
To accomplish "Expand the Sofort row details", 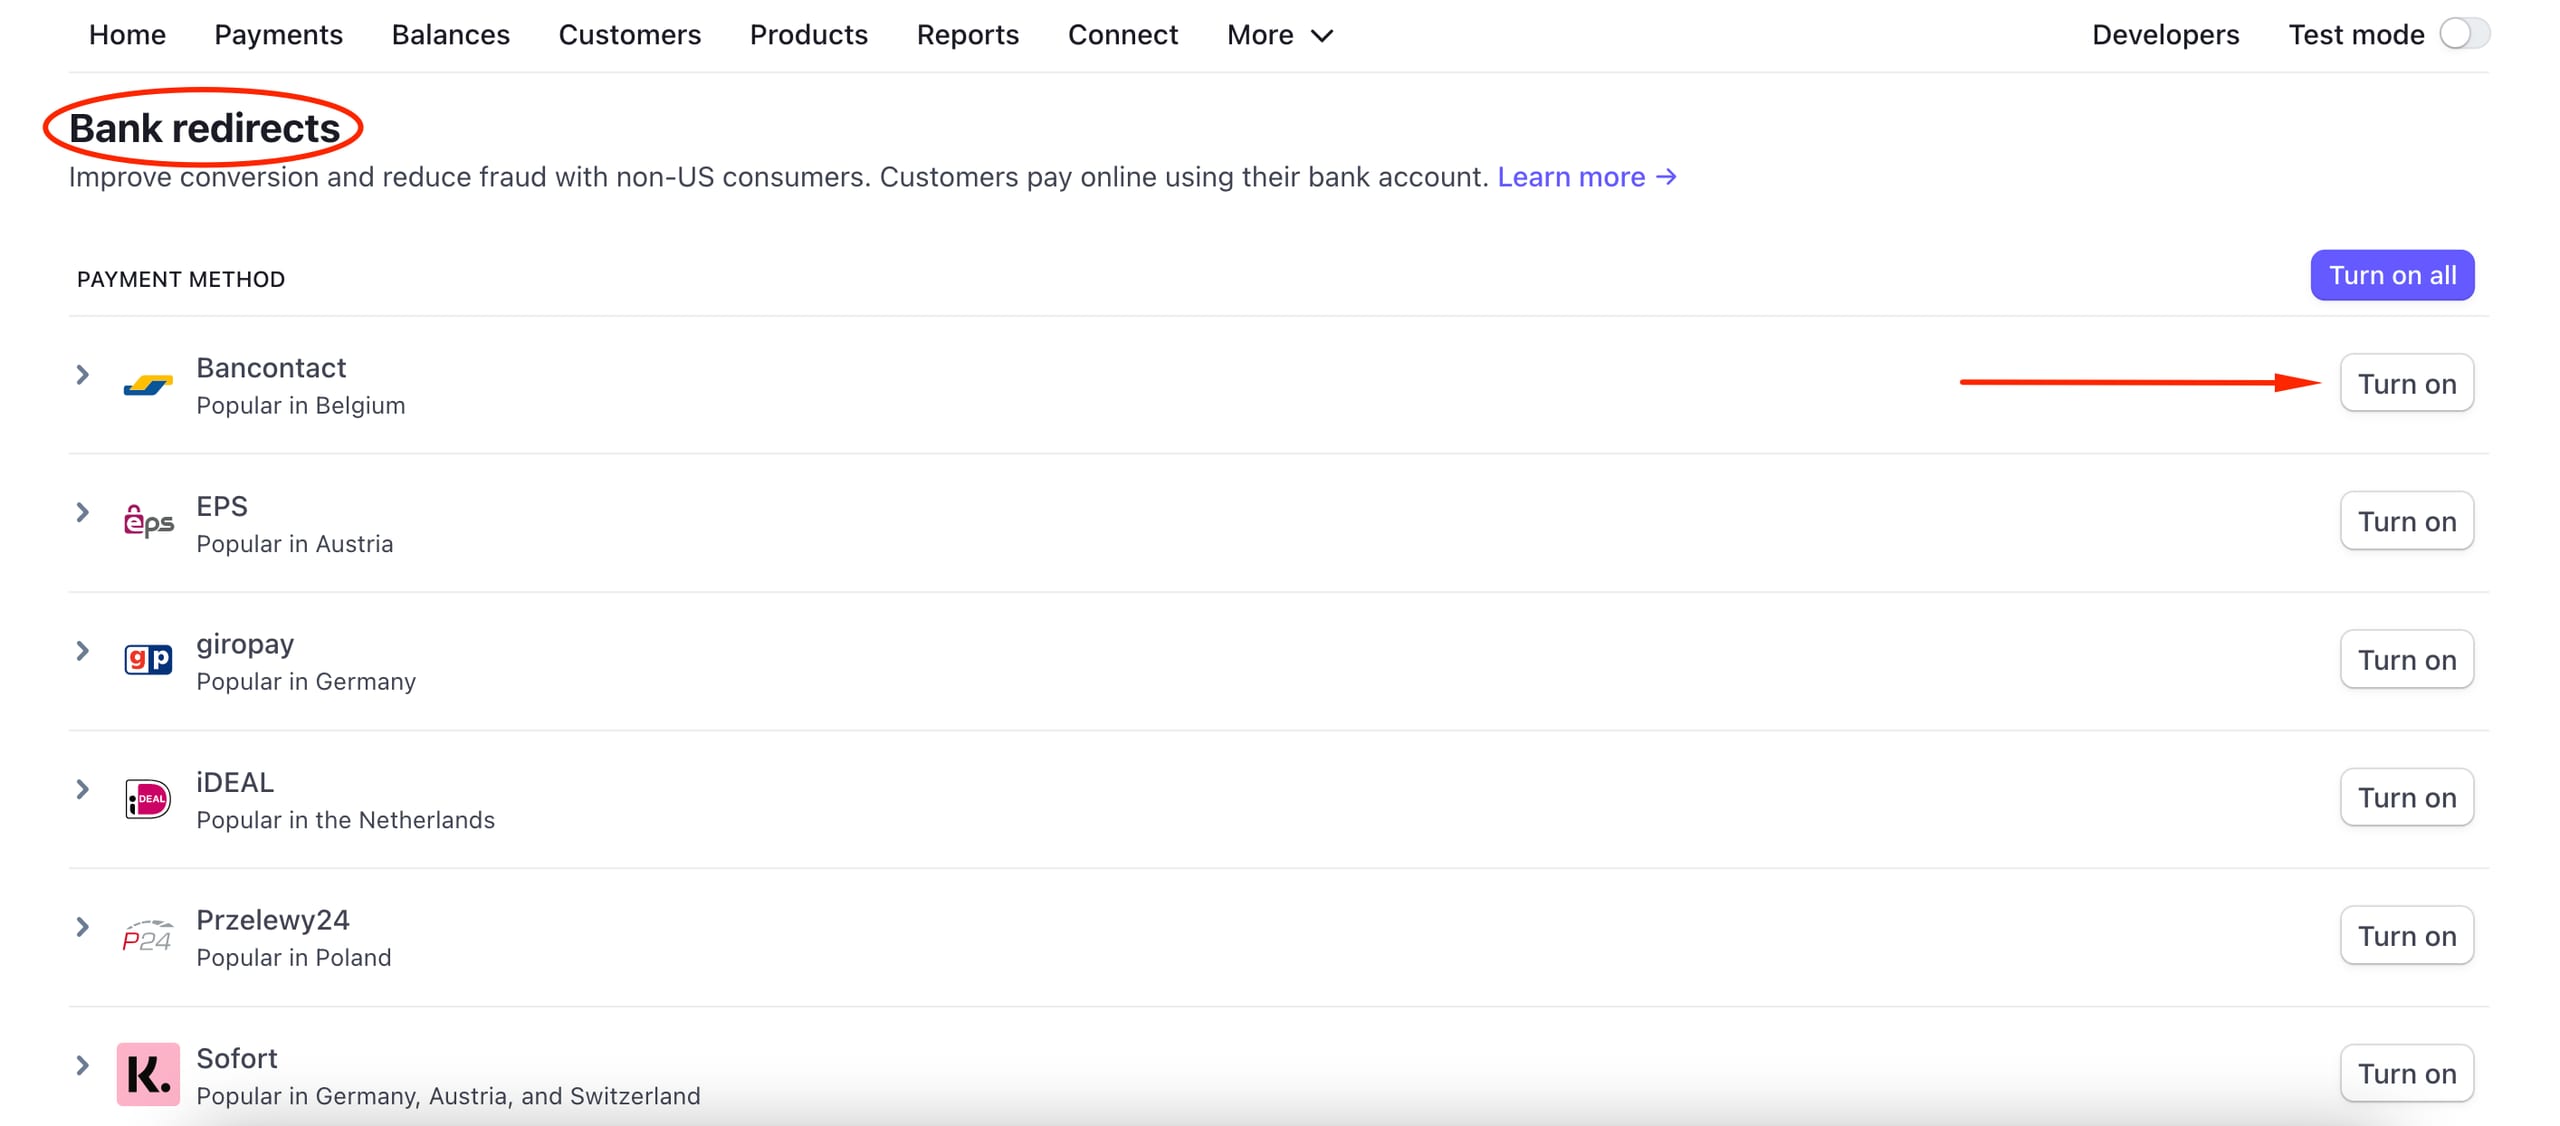I will click(82, 1064).
